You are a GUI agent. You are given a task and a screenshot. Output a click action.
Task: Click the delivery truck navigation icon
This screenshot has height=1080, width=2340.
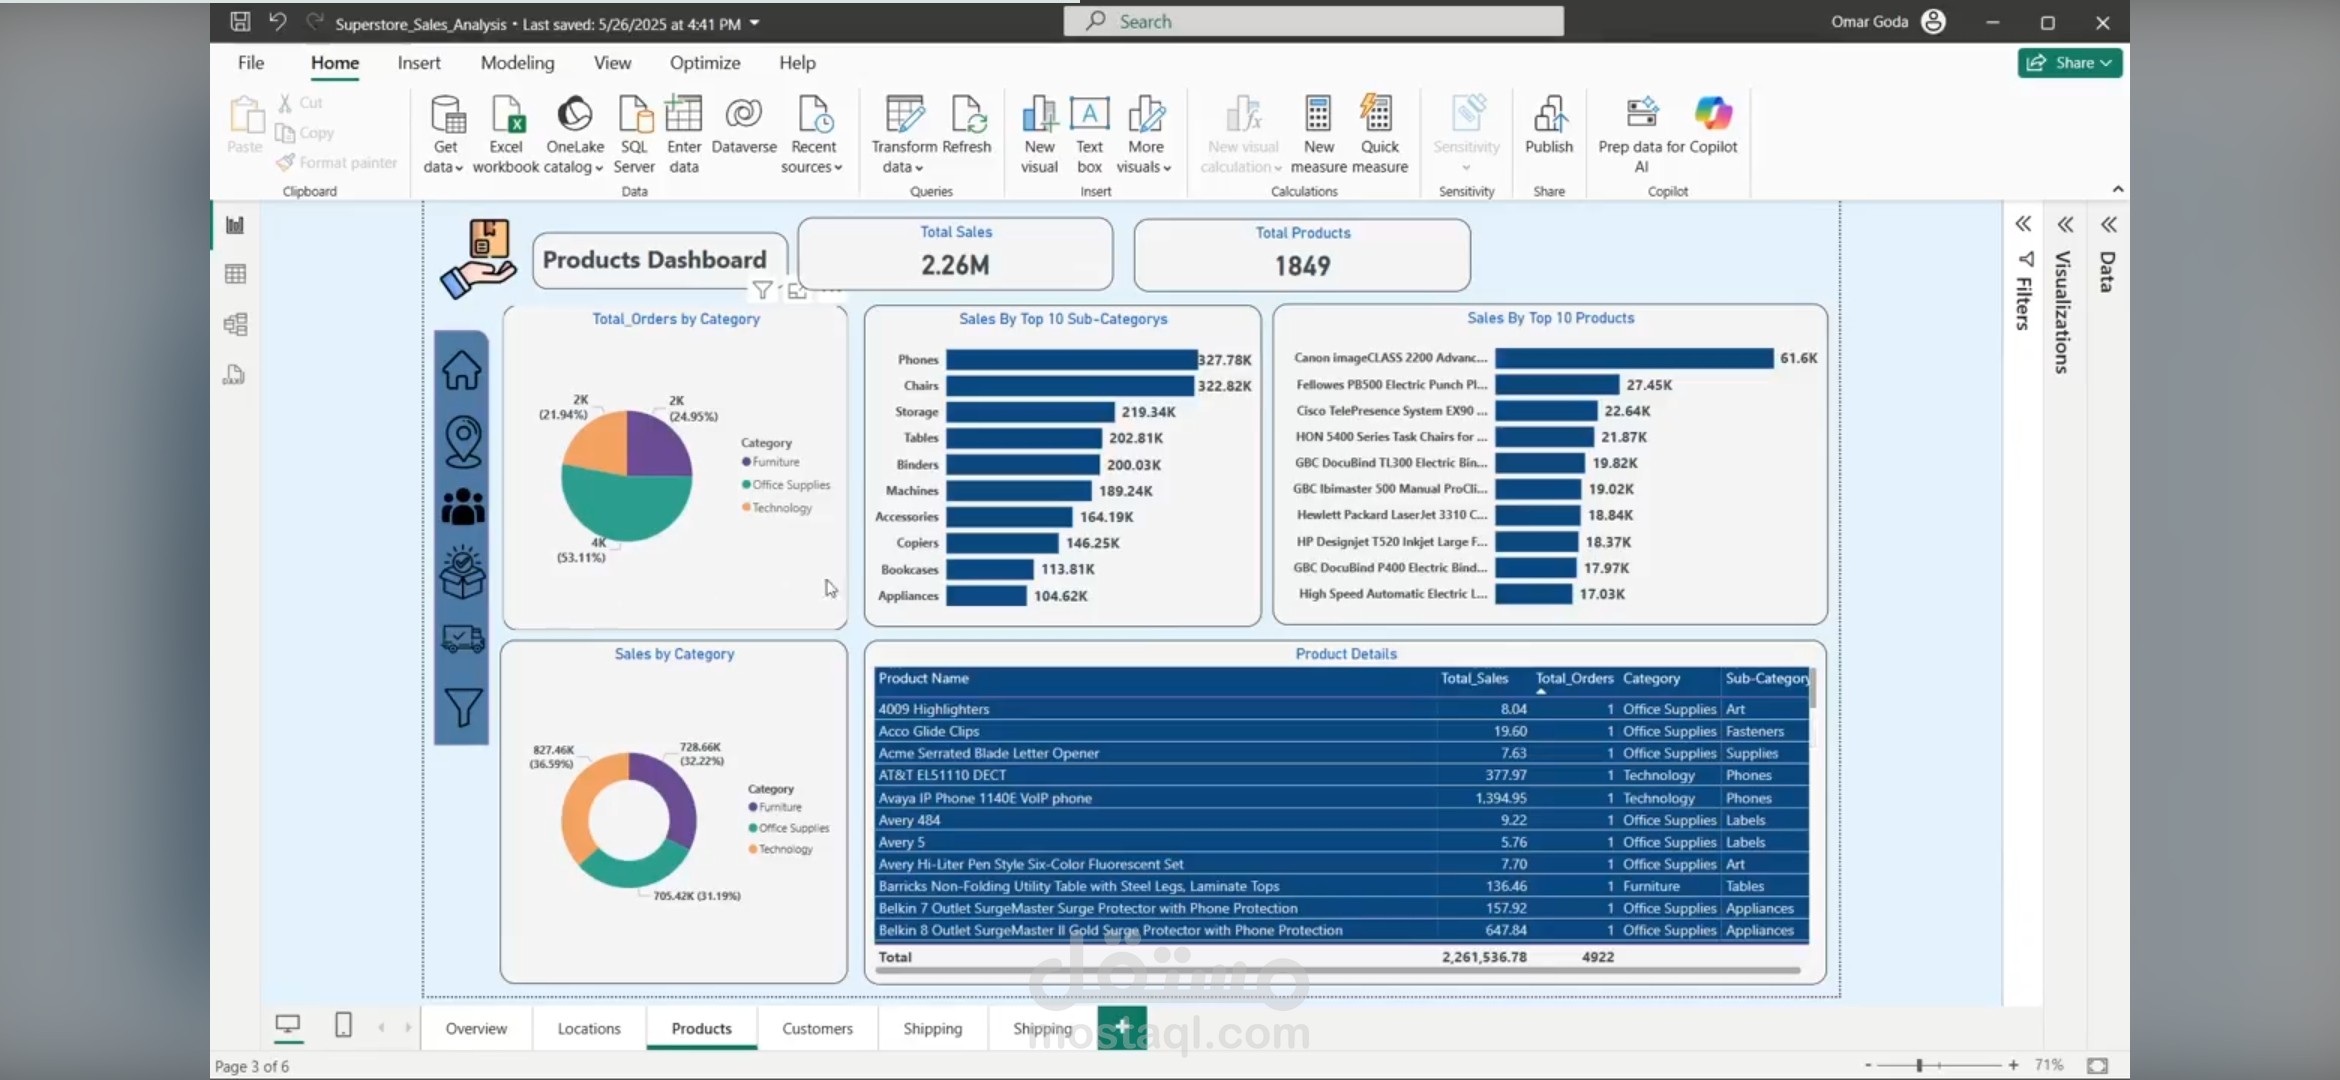pos(463,638)
